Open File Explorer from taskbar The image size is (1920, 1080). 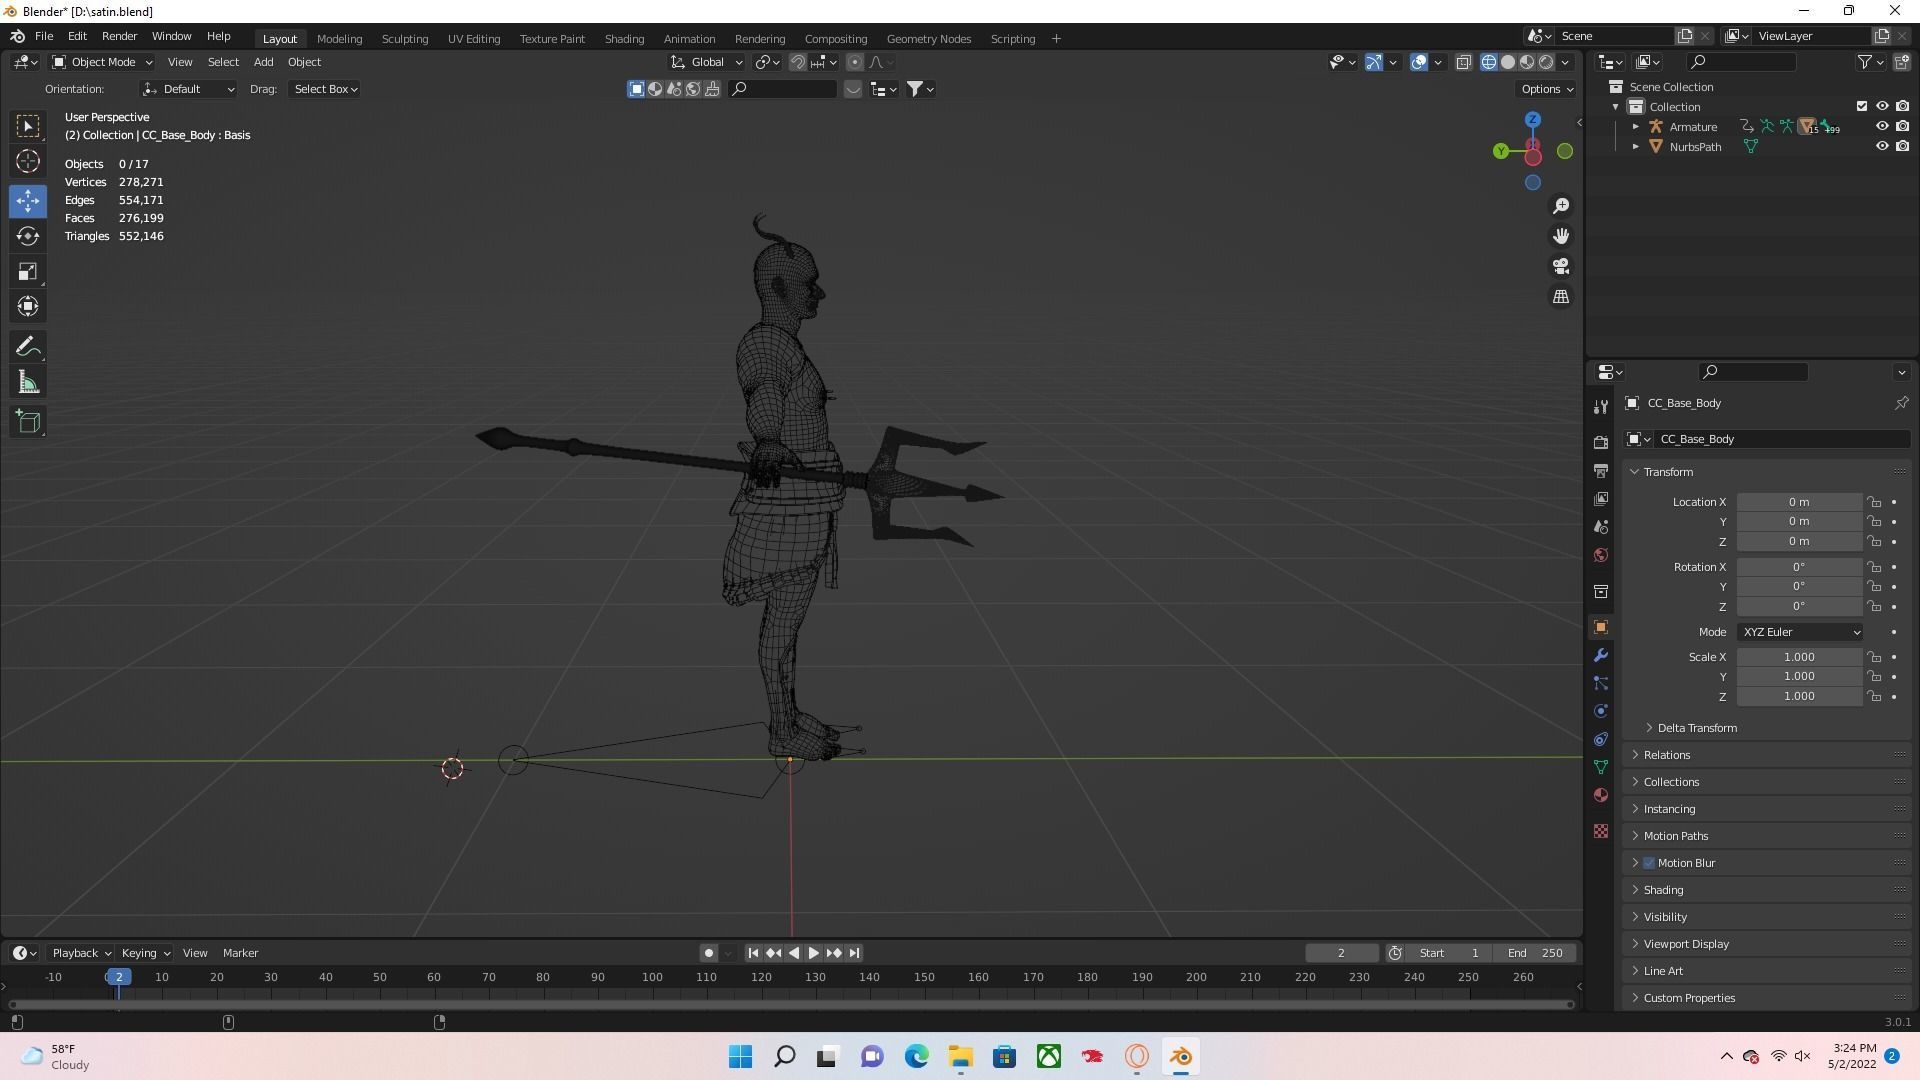pyautogui.click(x=961, y=1056)
